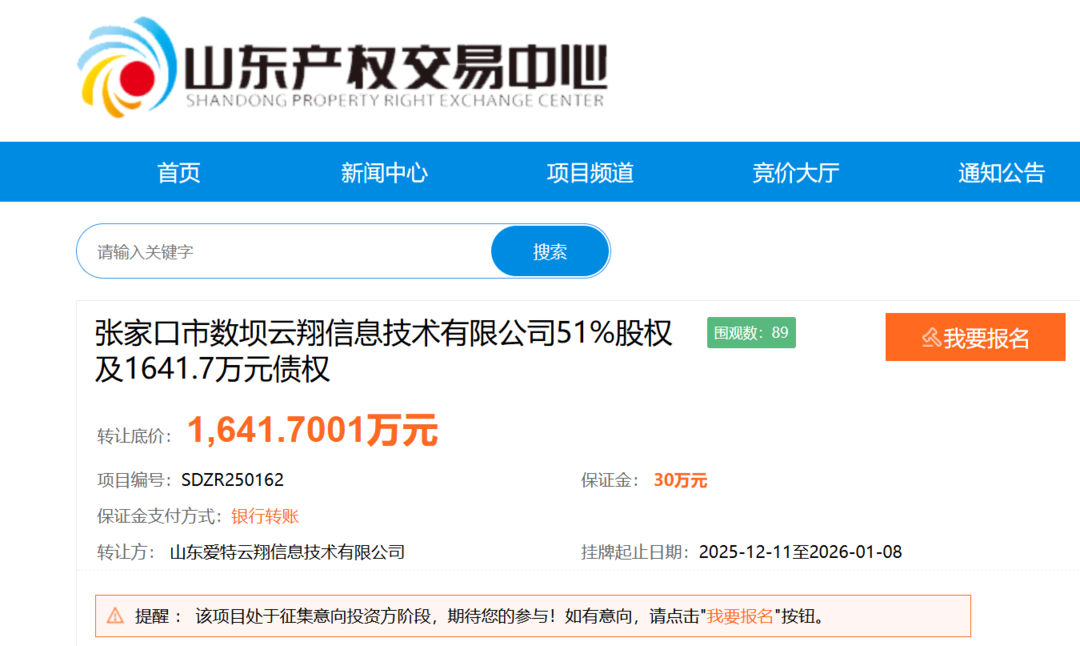The image size is (1080, 646).
Task: Click the 30万元 deposit amount
Action: 680,480
